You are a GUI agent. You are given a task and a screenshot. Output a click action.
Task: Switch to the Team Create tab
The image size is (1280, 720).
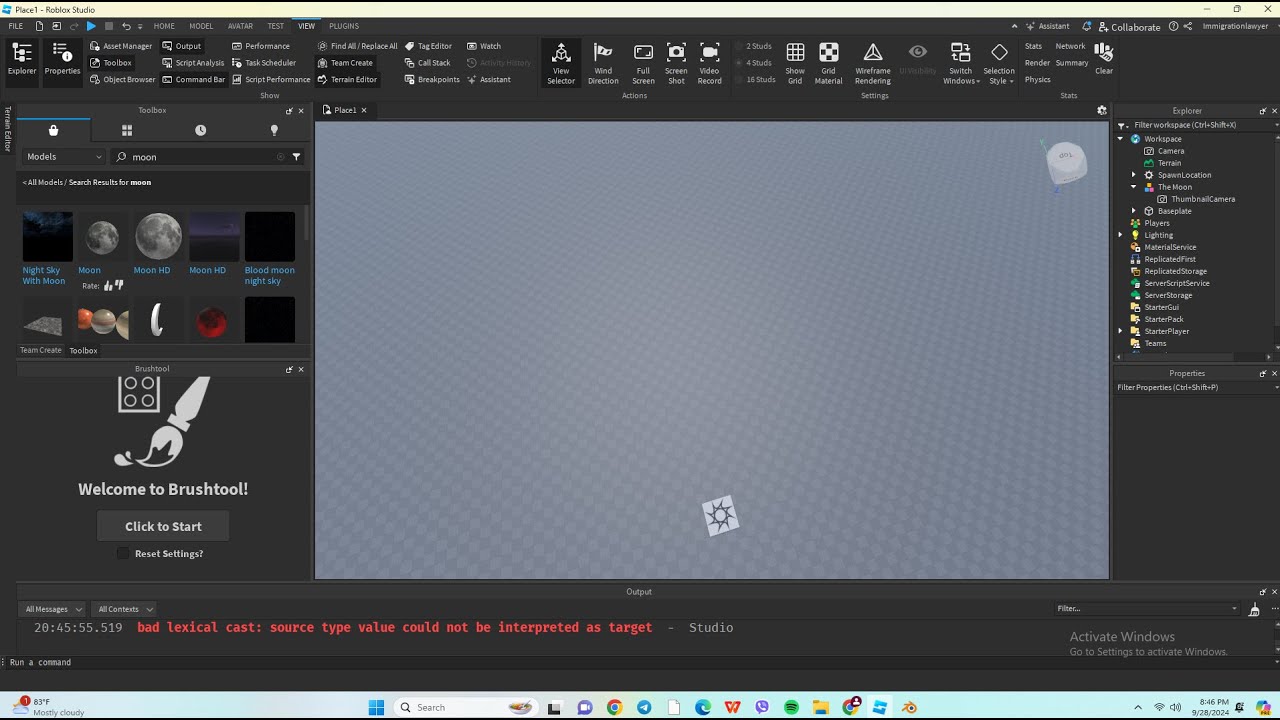(41, 350)
